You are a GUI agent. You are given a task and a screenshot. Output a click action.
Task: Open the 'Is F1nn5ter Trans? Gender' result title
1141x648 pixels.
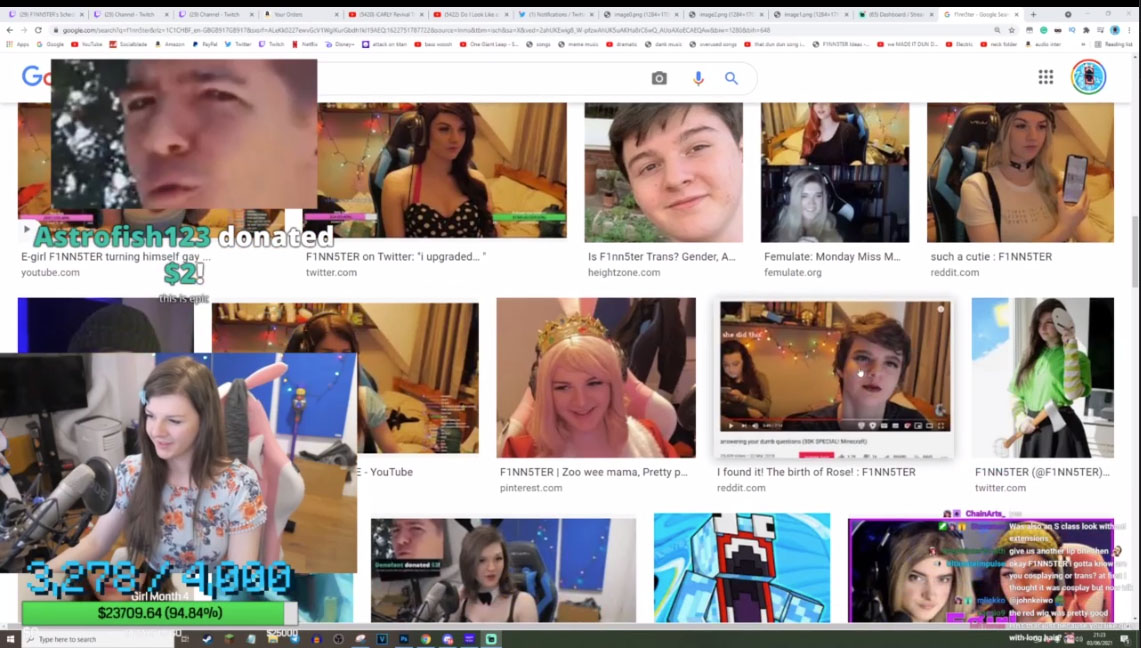tap(661, 257)
